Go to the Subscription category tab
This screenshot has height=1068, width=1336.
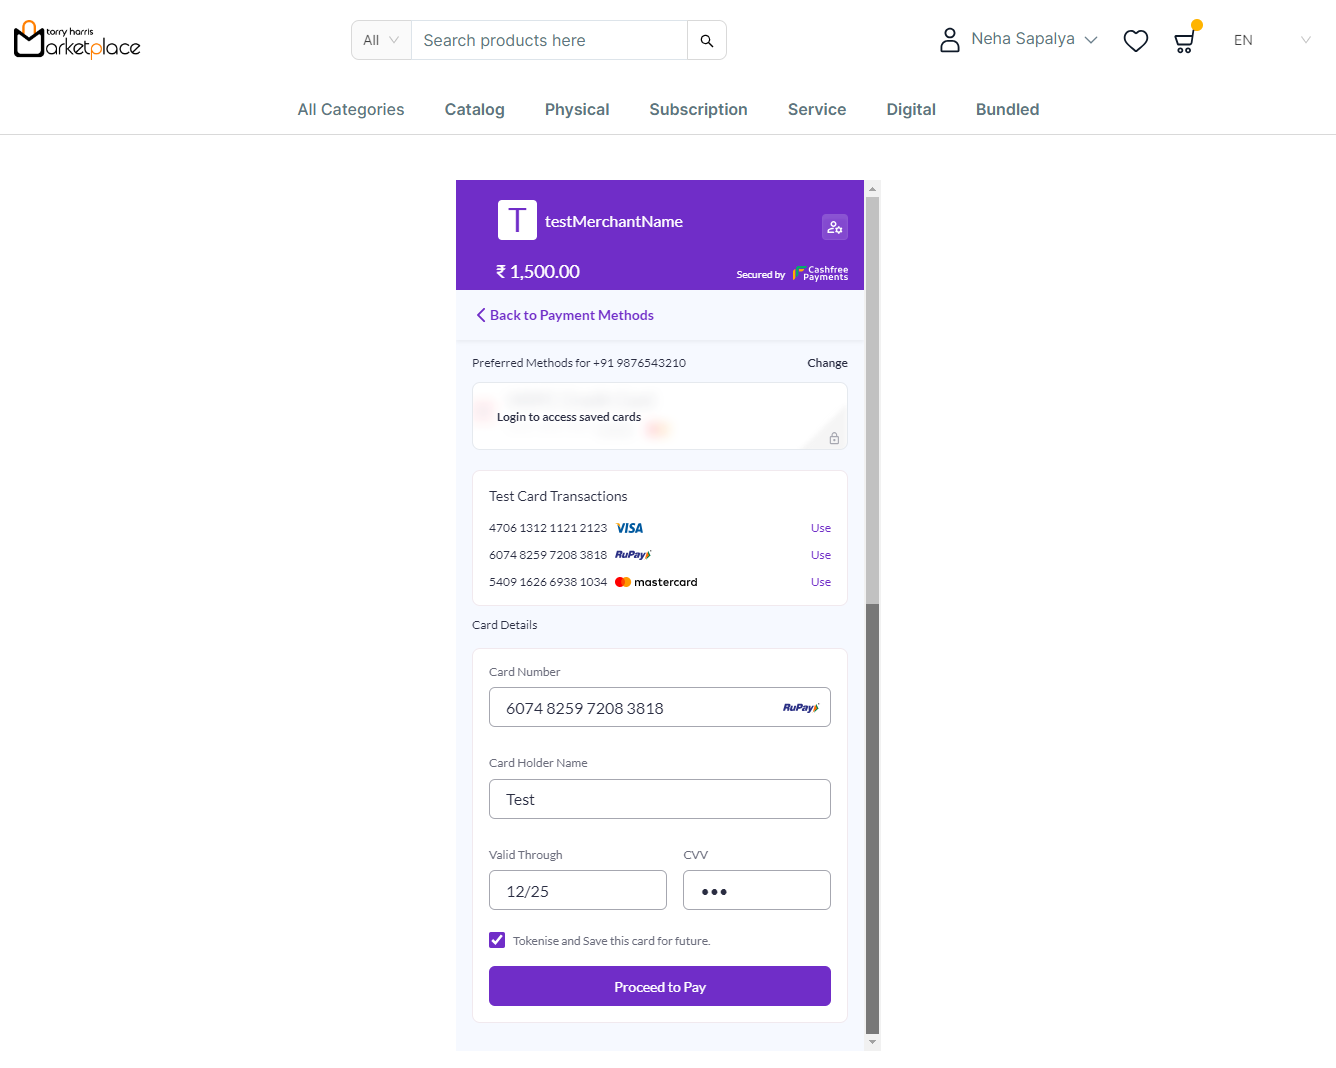(x=698, y=110)
